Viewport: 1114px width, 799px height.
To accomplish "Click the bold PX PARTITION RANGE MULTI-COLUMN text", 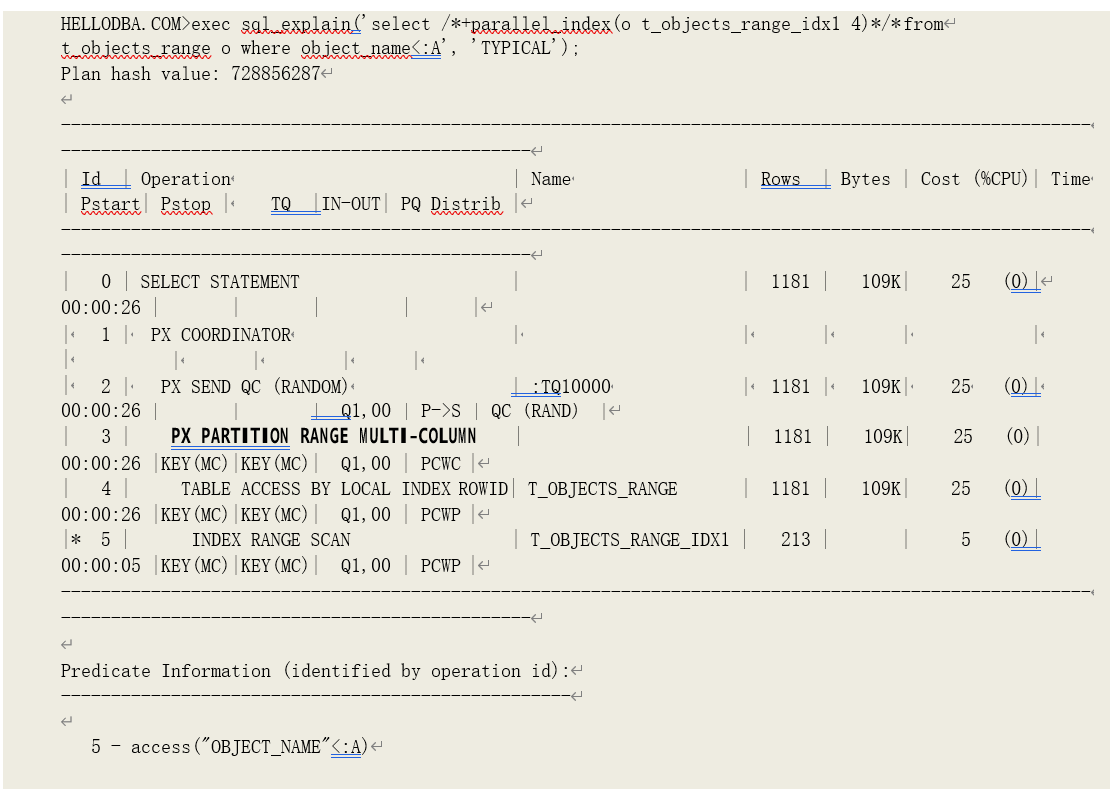I will click(323, 436).
